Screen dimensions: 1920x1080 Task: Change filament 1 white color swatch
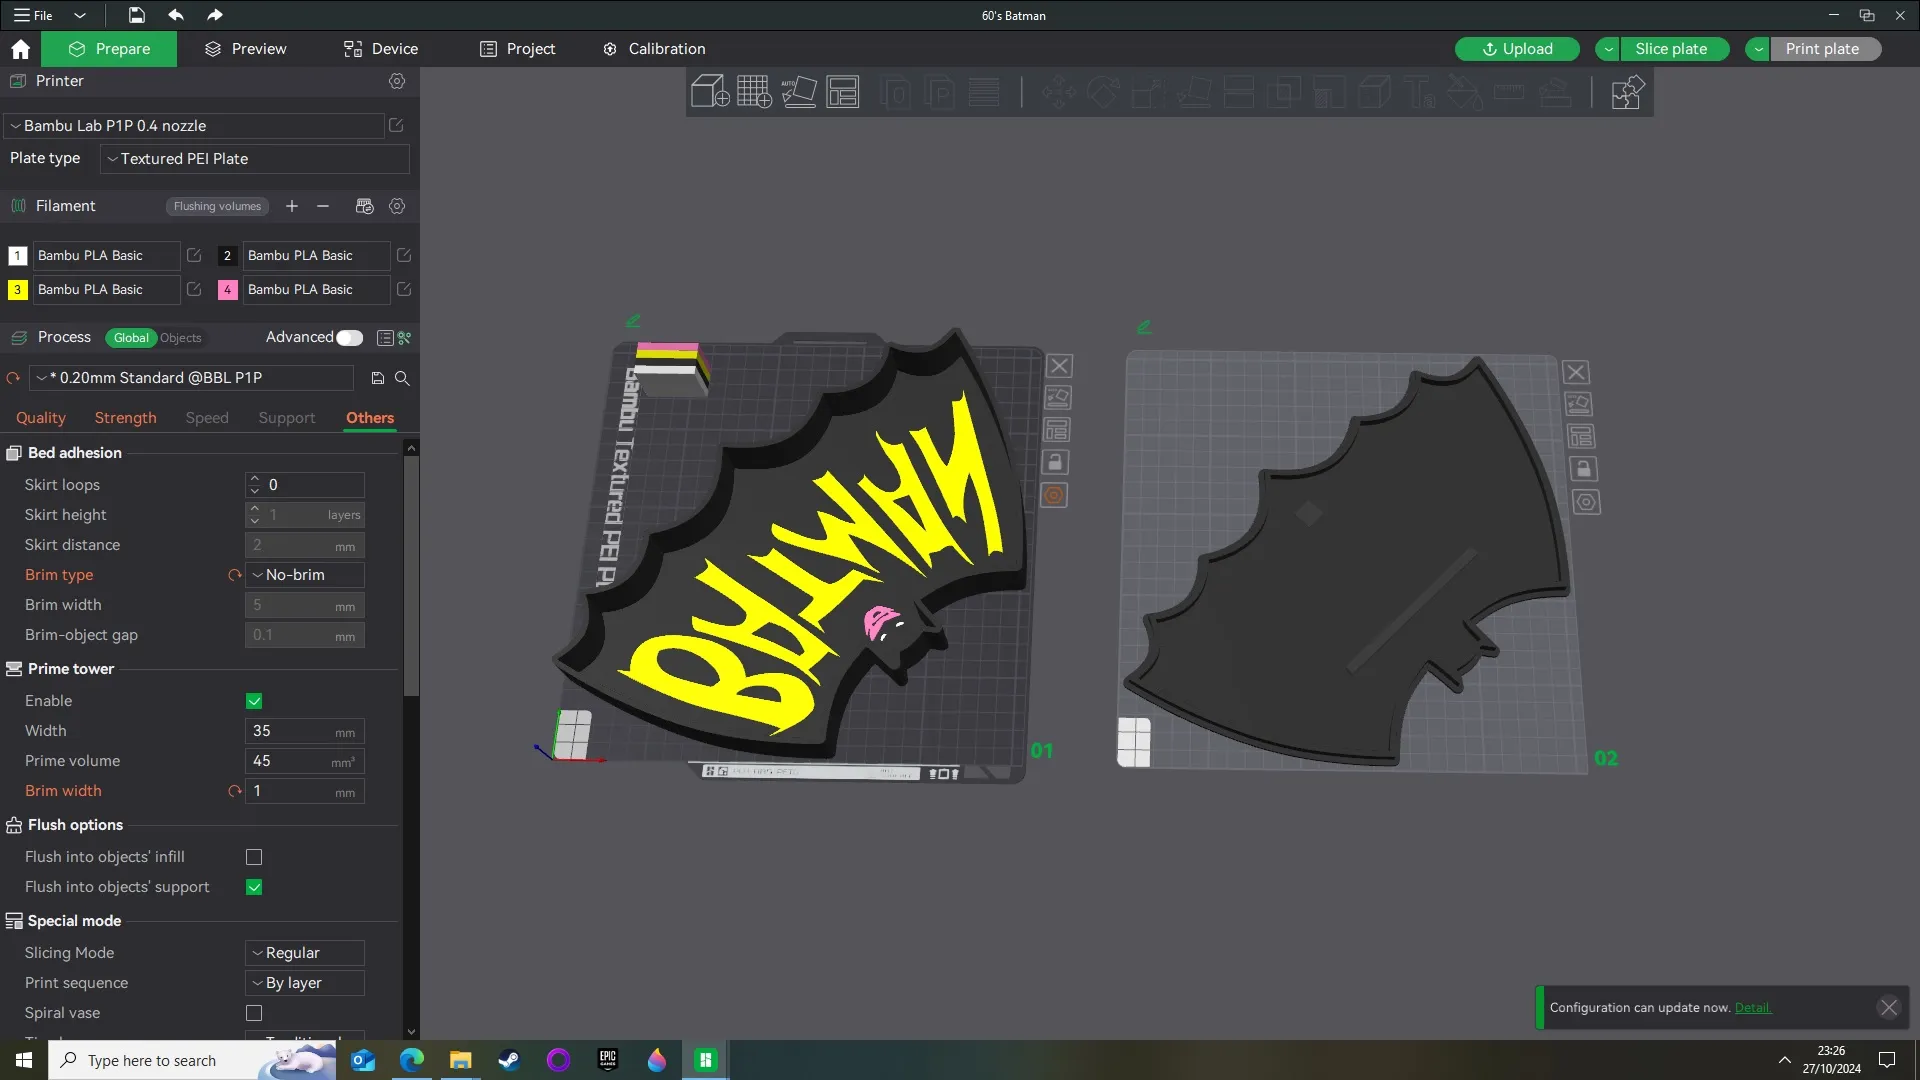click(17, 256)
